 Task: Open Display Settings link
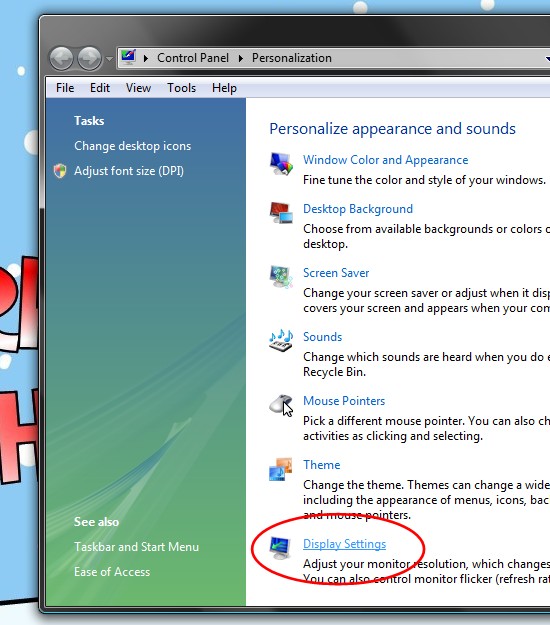344,544
